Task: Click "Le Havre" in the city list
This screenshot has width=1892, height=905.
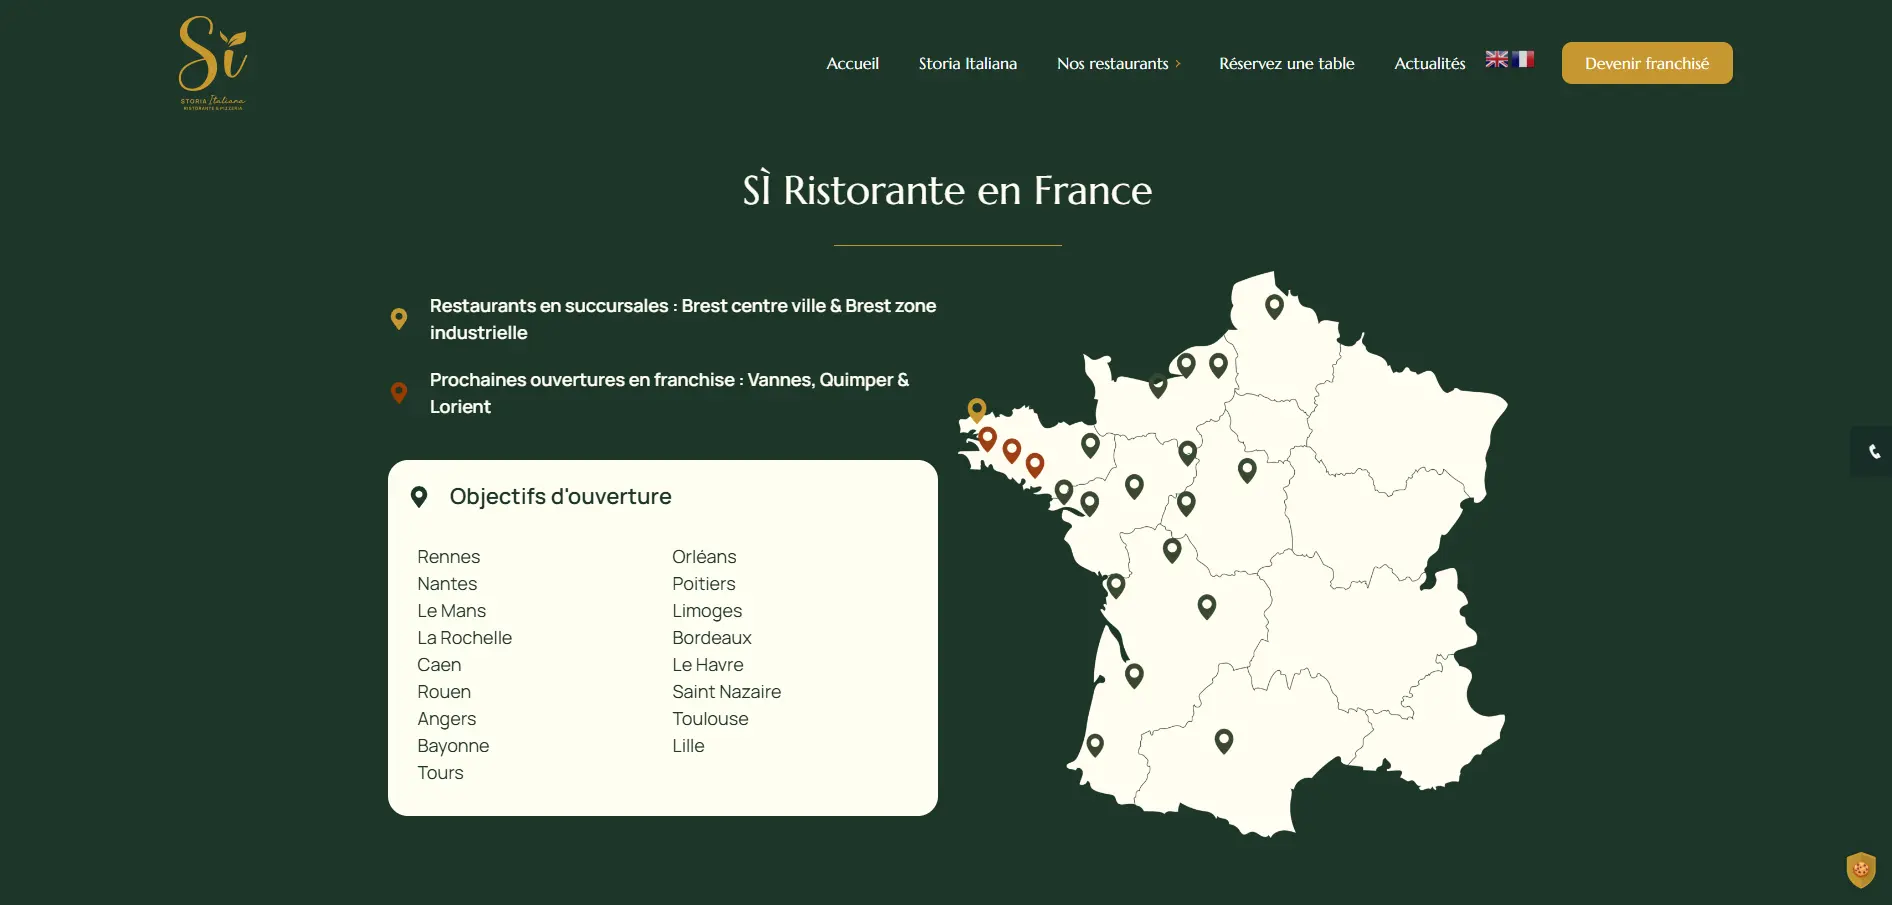Action: coord(708,665)
